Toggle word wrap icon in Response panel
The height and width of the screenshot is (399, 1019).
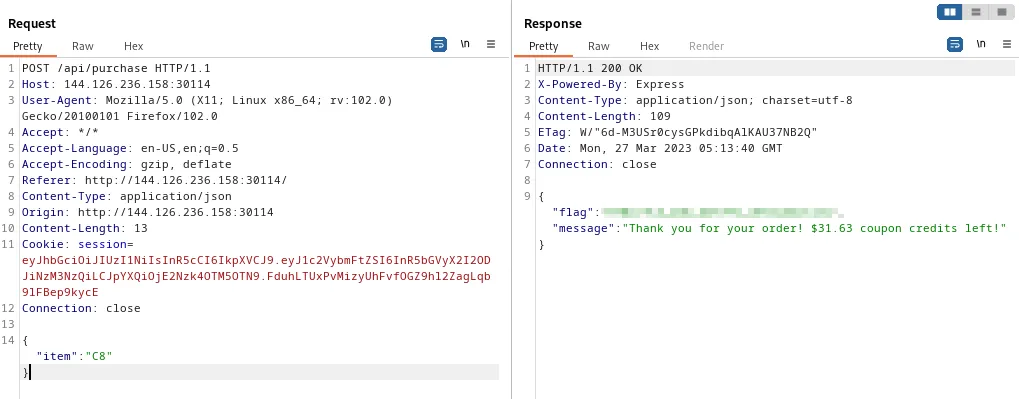point(955,45)
